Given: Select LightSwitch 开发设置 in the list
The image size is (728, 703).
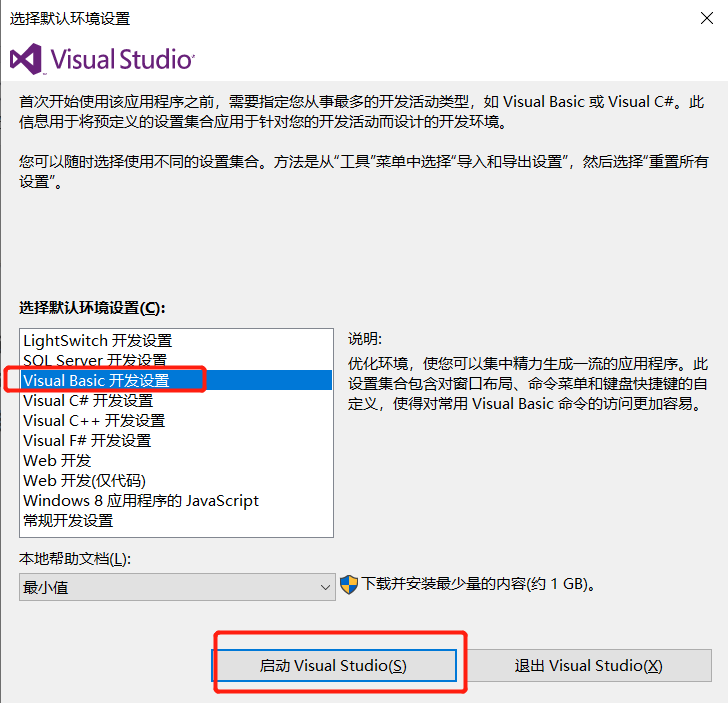Looking at the screenshot, I should click(176, 340).
